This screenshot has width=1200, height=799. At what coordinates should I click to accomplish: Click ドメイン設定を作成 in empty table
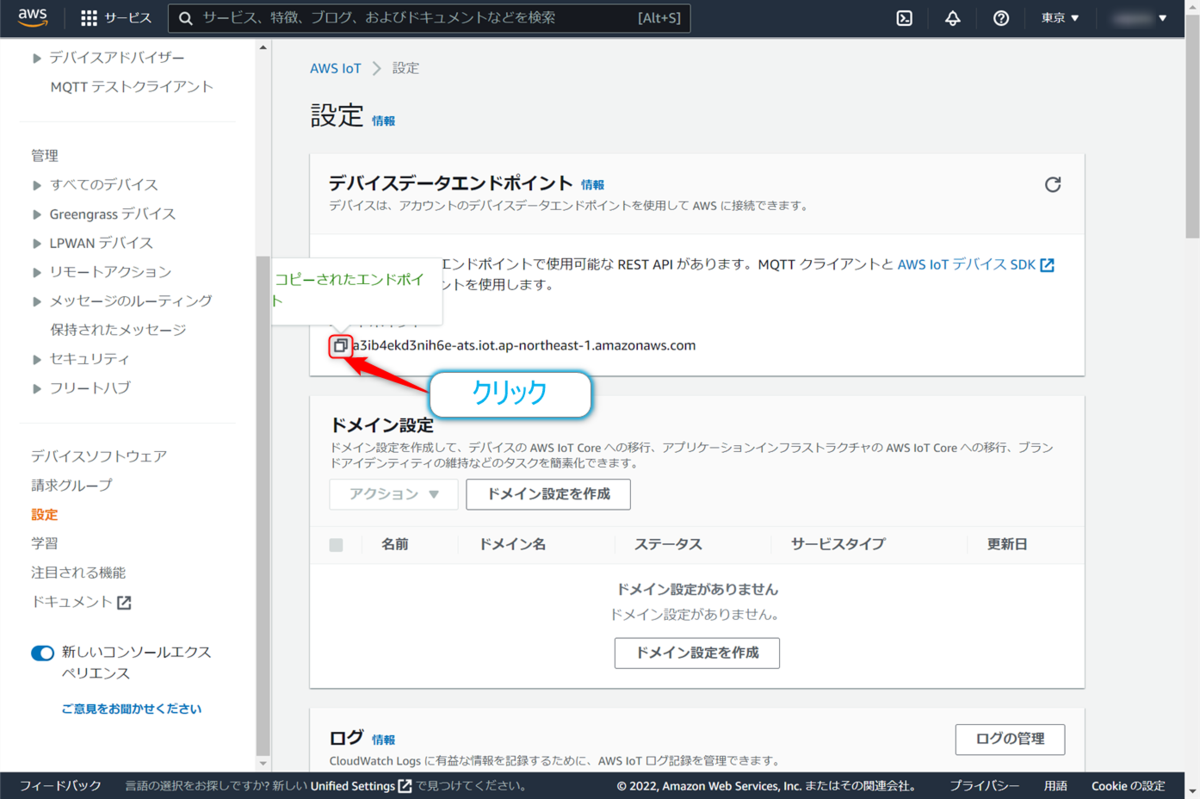(x=697, y=653)
